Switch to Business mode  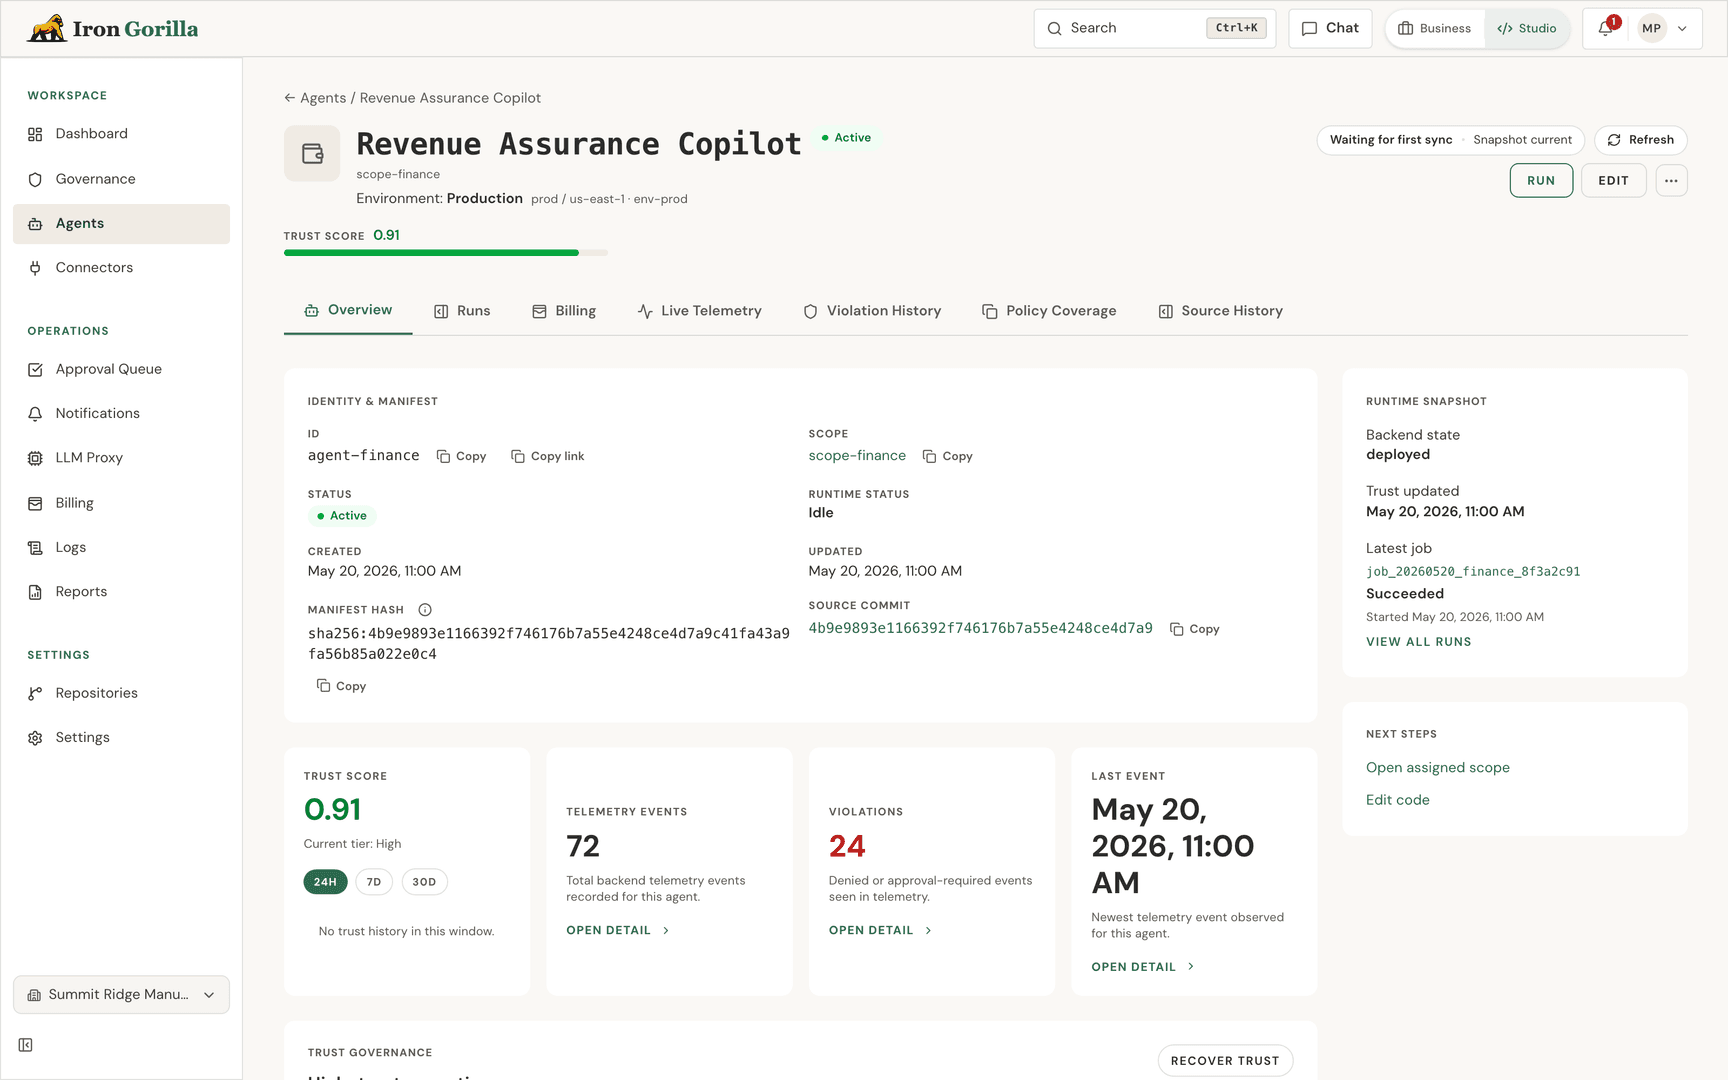pyautogui.click(x=1435, y=28)
